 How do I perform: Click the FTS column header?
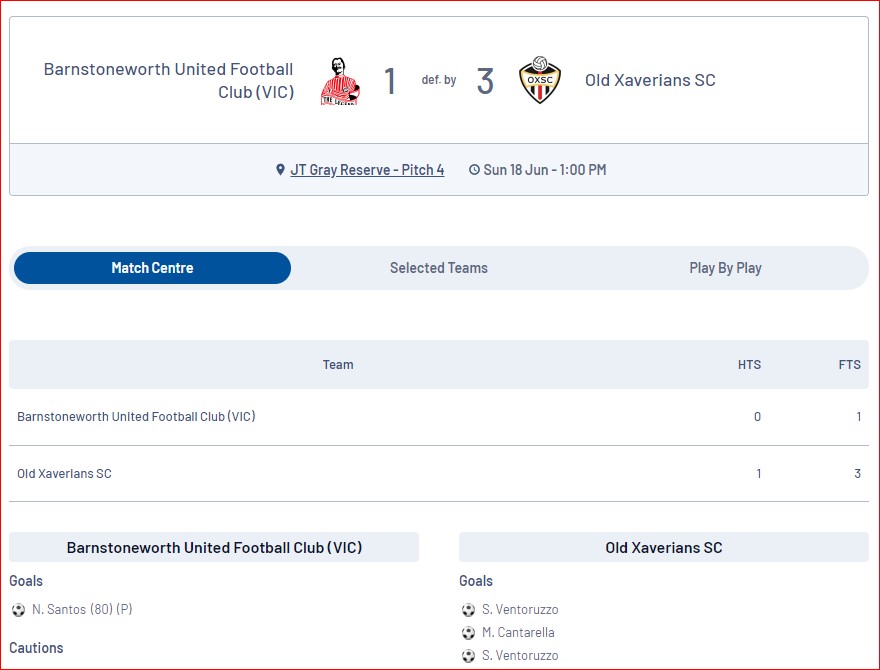849,365
